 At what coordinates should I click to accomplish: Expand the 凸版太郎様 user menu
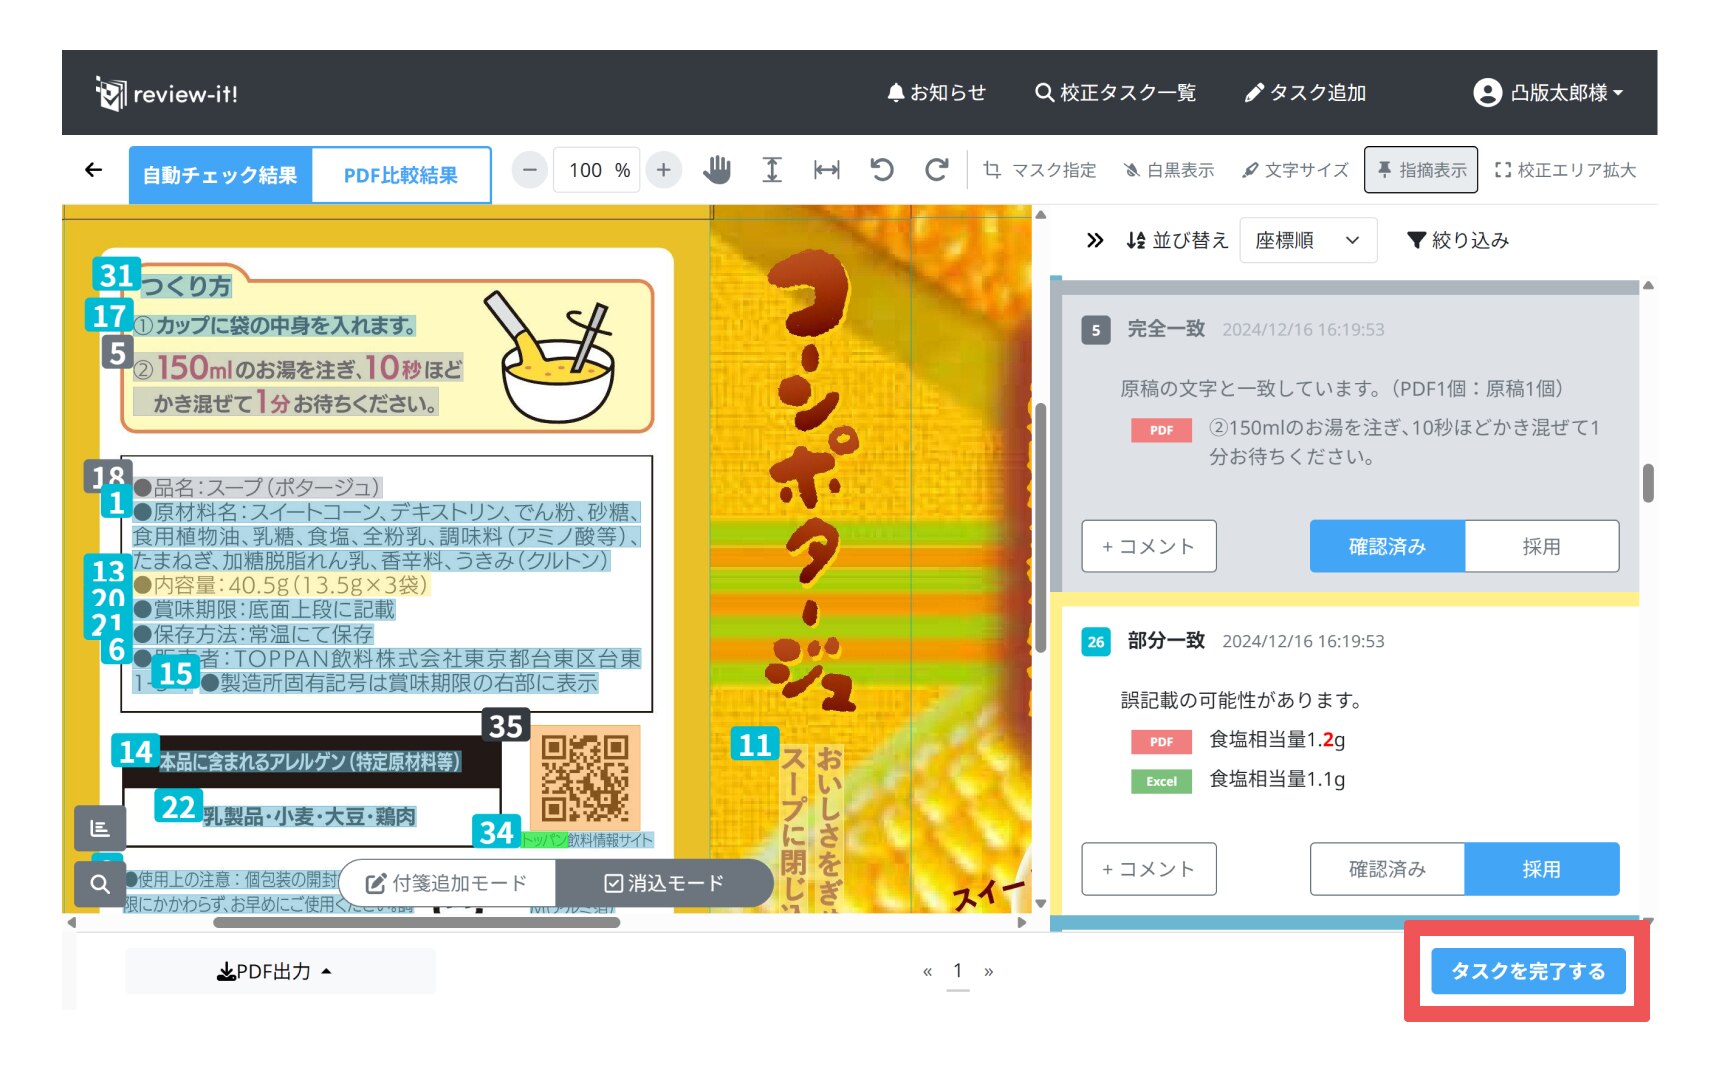(x=1547, y=93)
